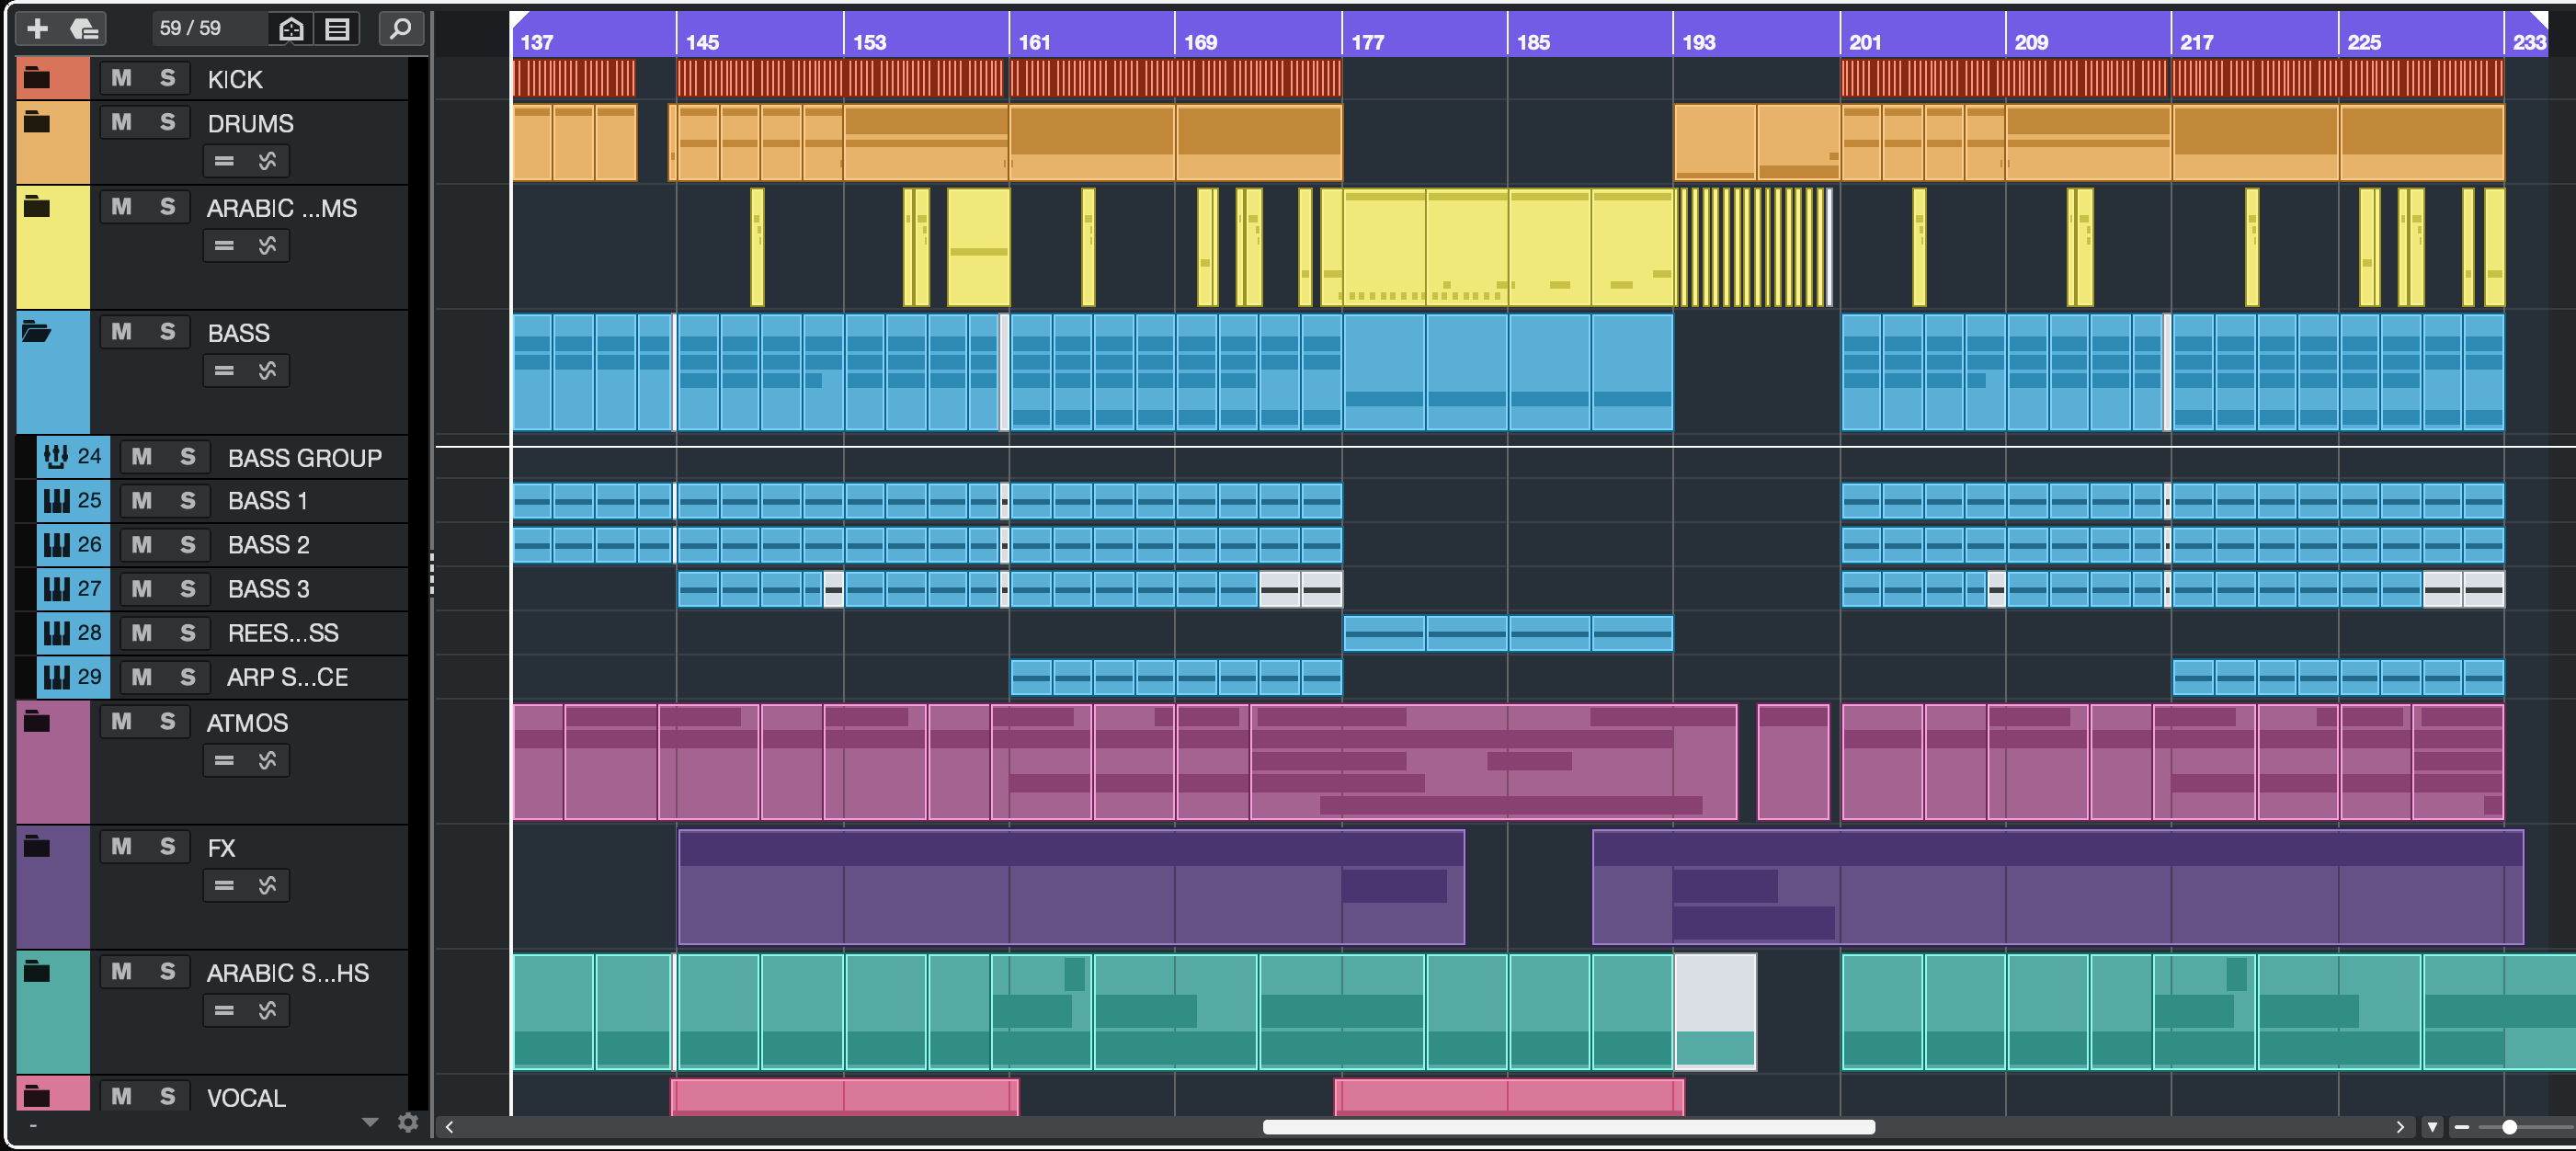Select the REES...SS track name
The width and height of the screenshot is (2576, 1151).
(283, 633)
